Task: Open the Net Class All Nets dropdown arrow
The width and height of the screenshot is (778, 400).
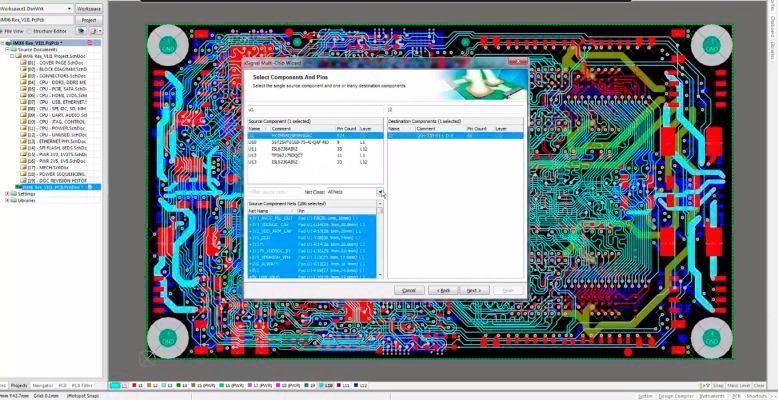Action: pos(380,192)
